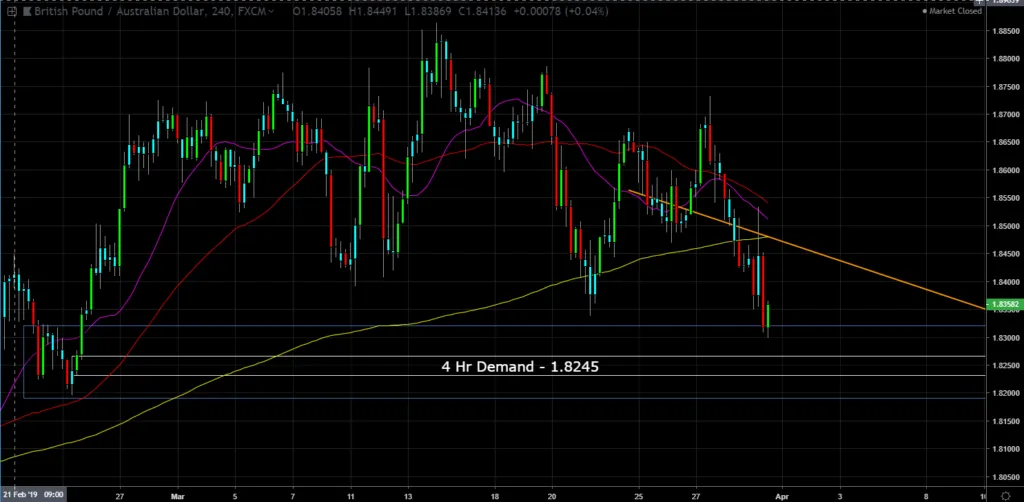Click price level 1.82000 on price scale
Viewport: 1024px width, 502px height.
(1005, 394)
